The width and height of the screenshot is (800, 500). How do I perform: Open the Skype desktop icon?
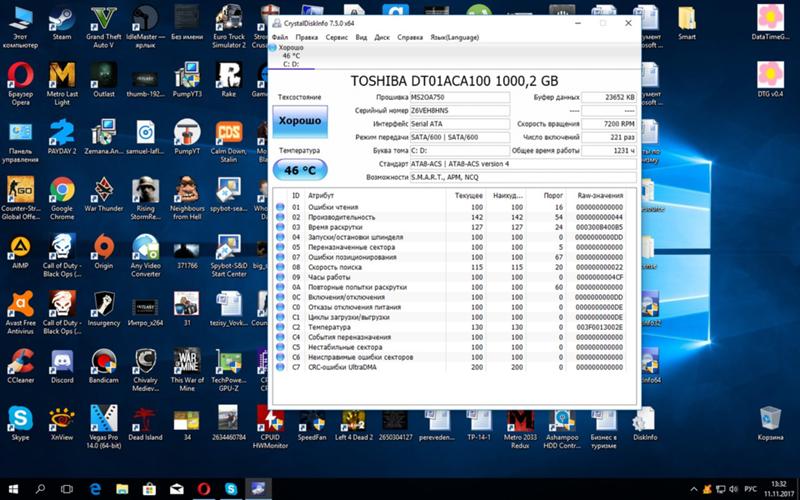coord(20,423)
